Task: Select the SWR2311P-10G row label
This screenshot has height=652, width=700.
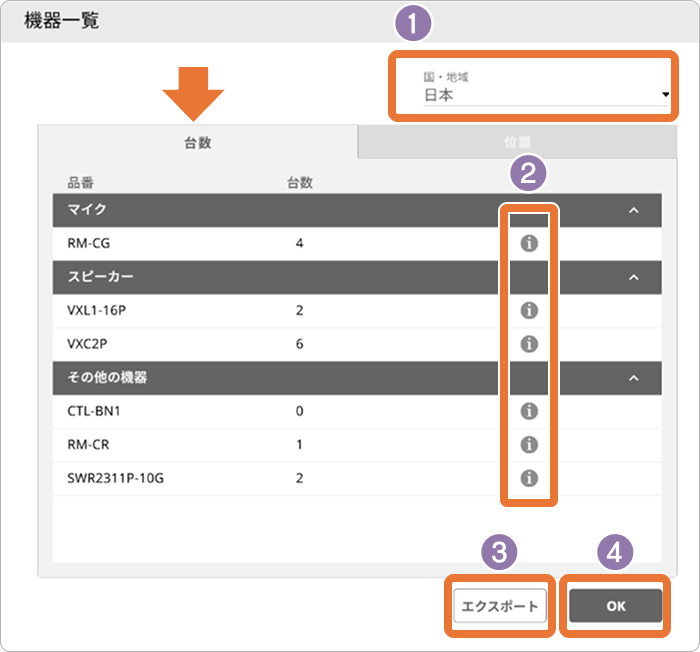Action: 115,478
